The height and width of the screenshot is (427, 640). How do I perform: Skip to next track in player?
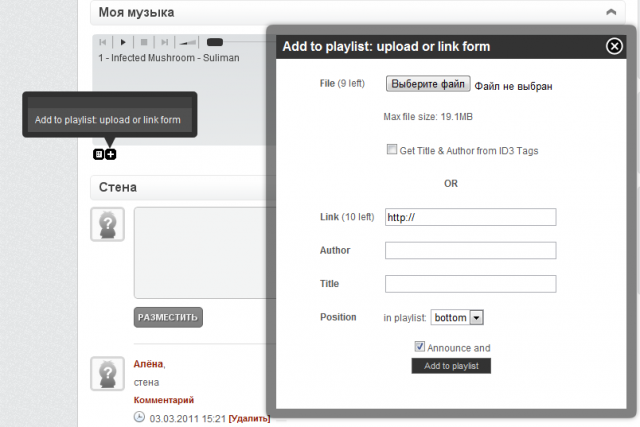[x=164, y=42]
